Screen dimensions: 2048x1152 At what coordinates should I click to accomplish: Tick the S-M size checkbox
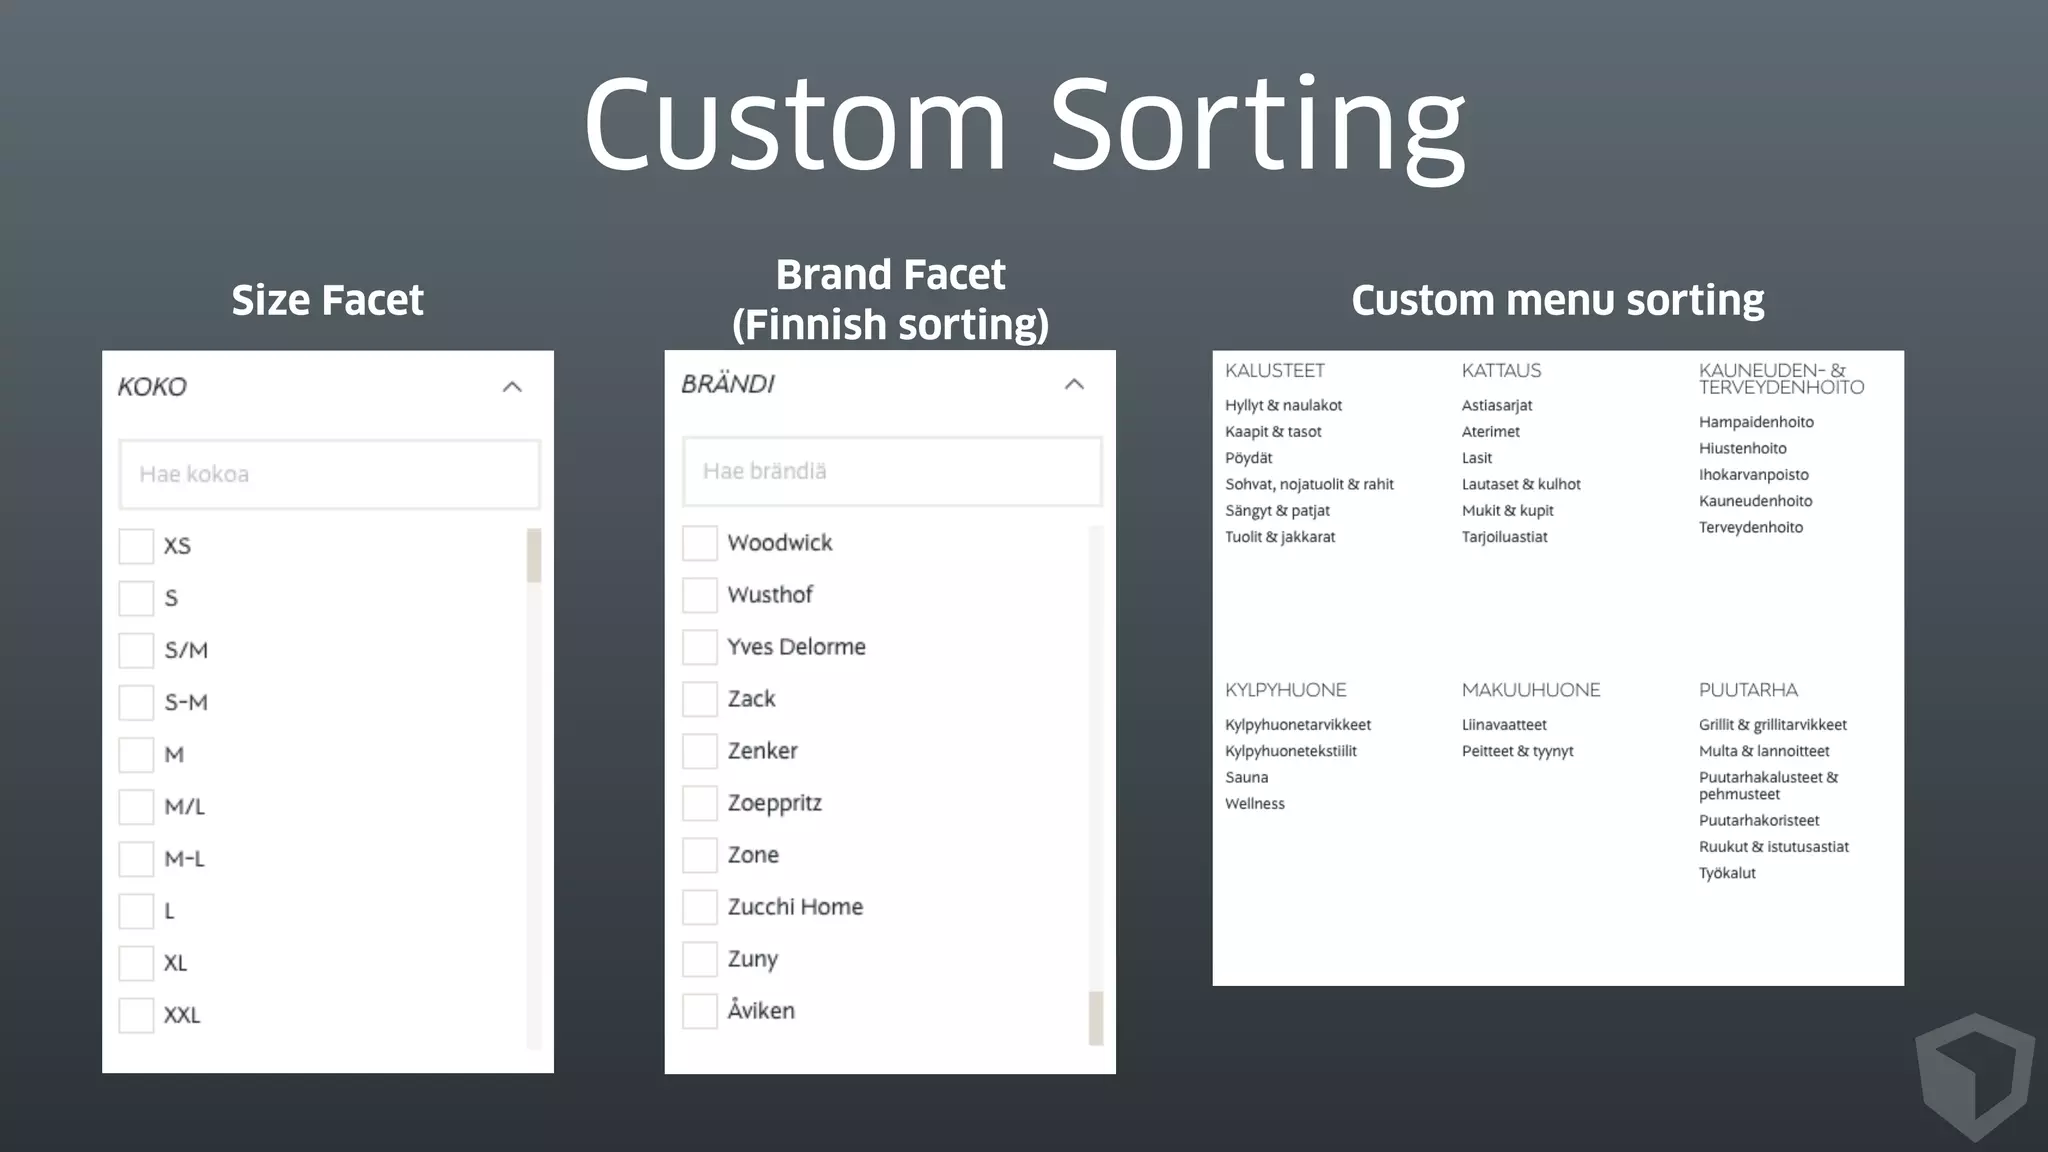[136, 702]
